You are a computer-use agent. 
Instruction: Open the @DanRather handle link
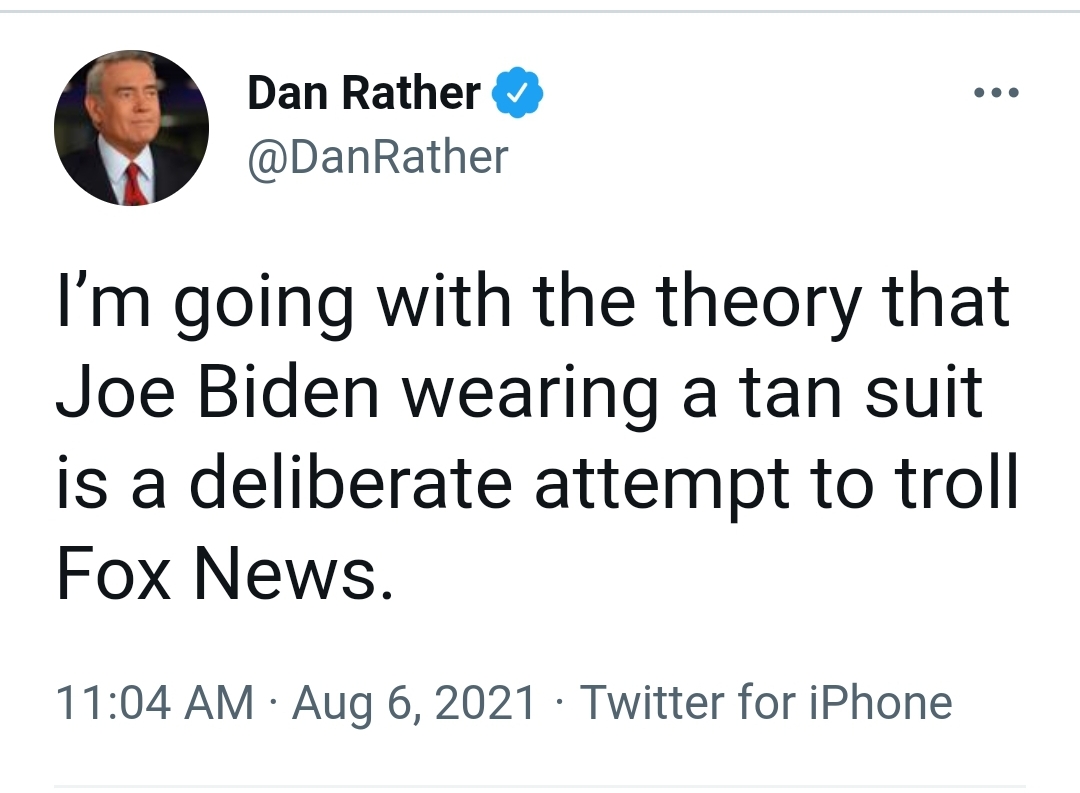[377, 157]
